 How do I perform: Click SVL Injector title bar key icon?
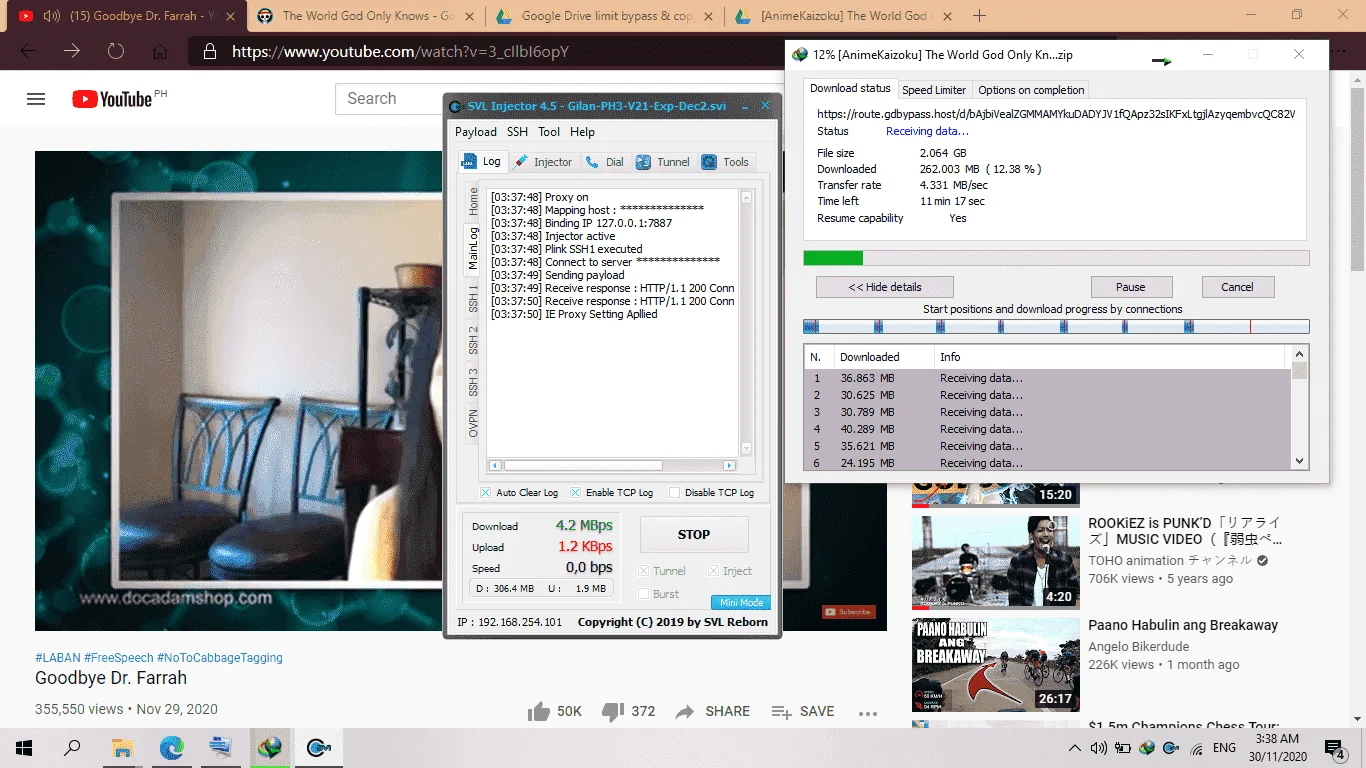455,107
